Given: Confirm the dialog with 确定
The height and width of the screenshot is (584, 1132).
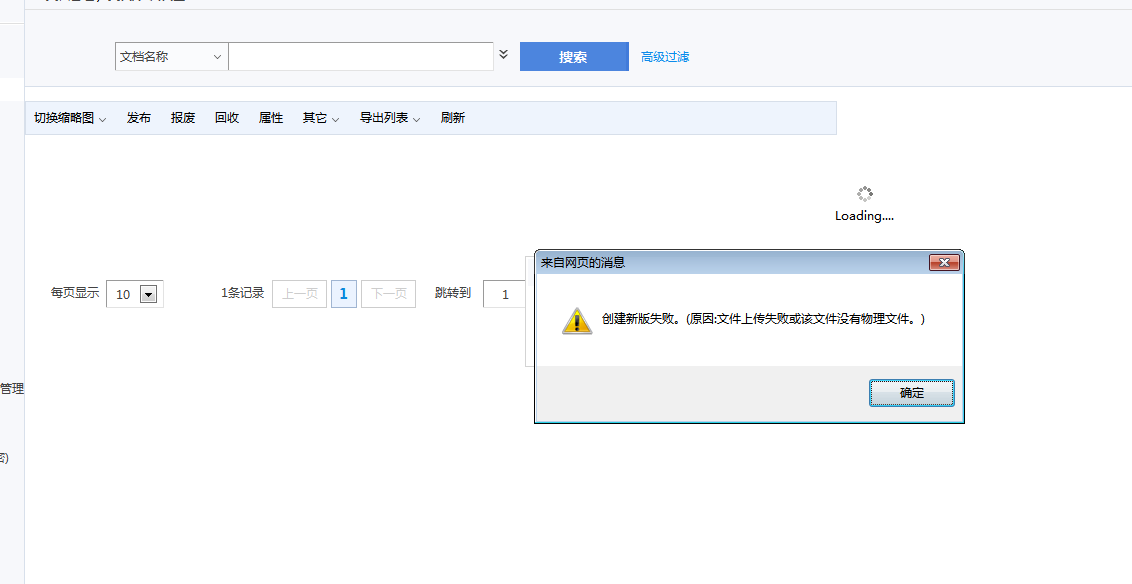Looking at the screenshot, I should [x=912, y=393].
